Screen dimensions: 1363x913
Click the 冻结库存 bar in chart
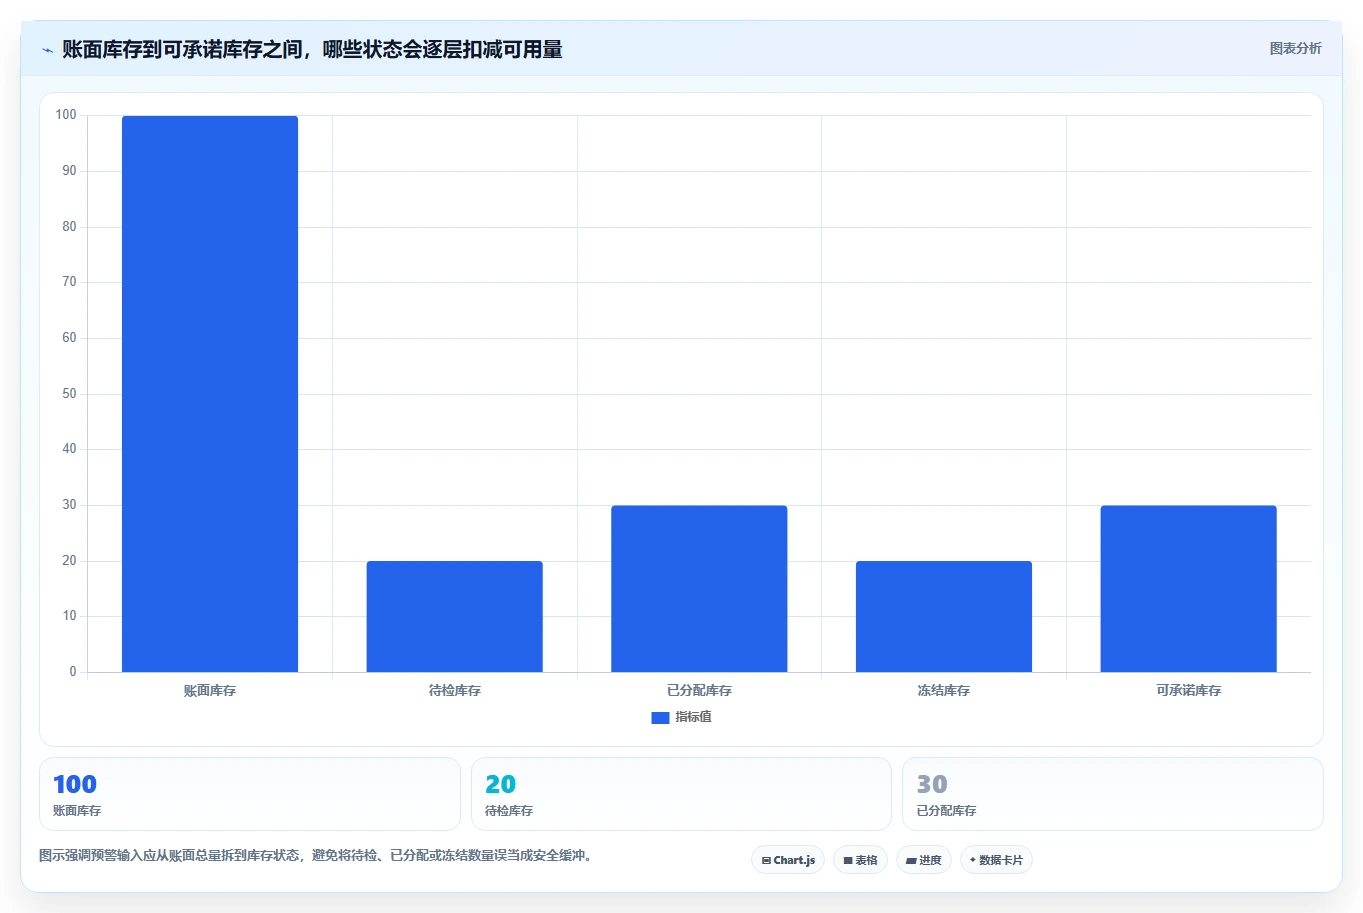point(944,616)
